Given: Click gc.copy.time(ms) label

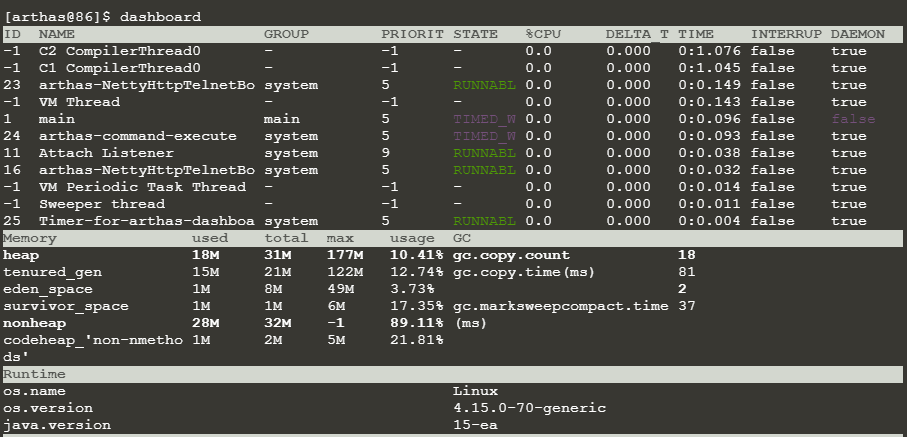Looking at the screenshot, I should pyautogui.click(x=525, y=272).
